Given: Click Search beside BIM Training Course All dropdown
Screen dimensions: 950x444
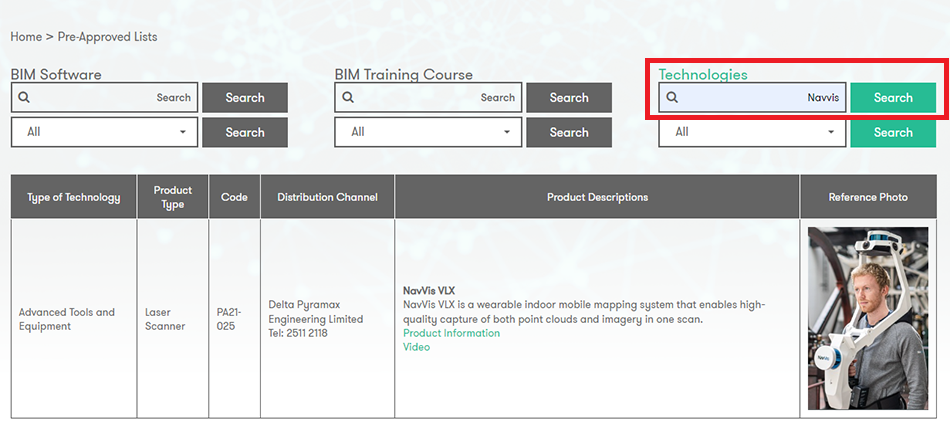Looking at the screenshot, I should (569, 132).
